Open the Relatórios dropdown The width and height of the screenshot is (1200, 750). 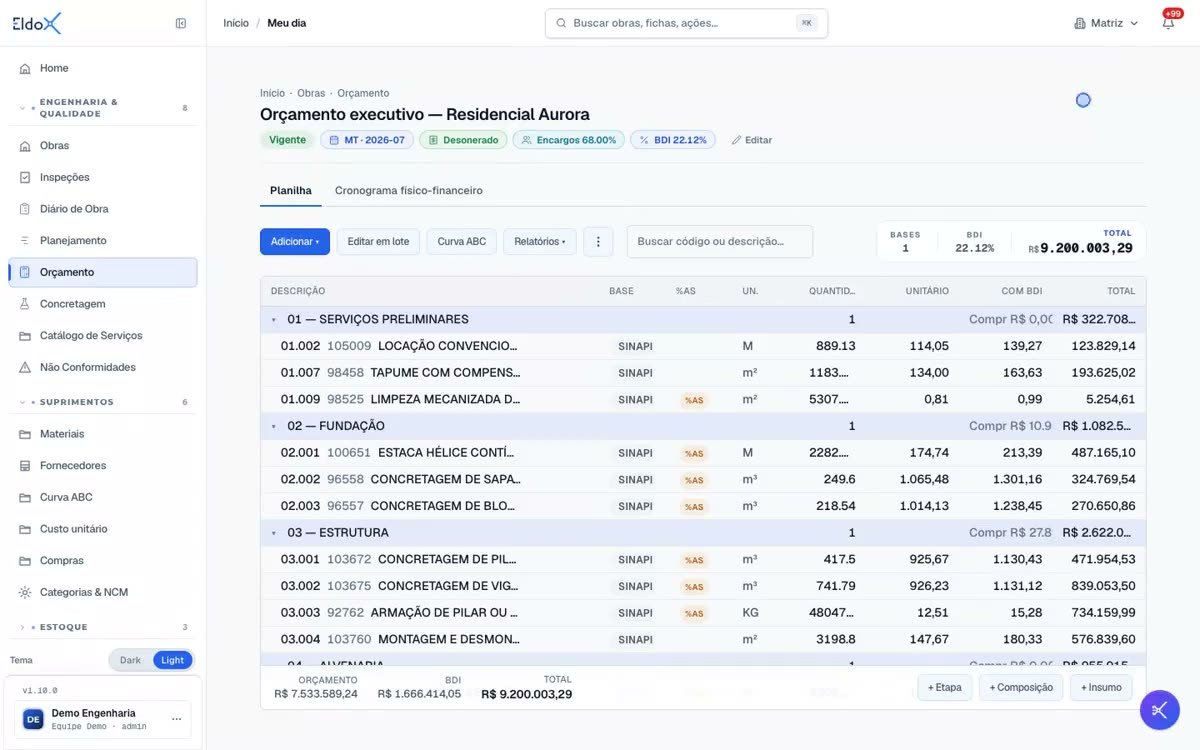pyautogui.click(x=540, y=242)
